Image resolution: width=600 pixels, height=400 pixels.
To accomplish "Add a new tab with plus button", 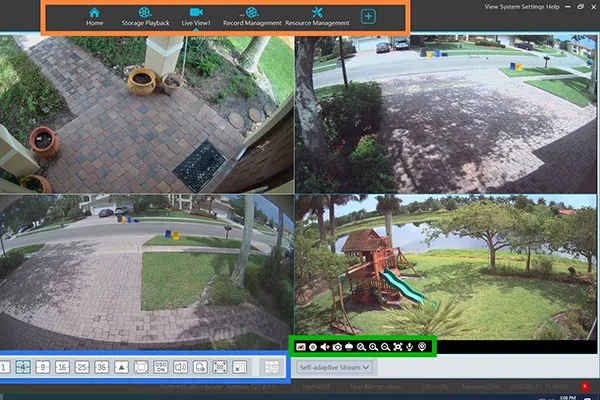I will 369,17.
